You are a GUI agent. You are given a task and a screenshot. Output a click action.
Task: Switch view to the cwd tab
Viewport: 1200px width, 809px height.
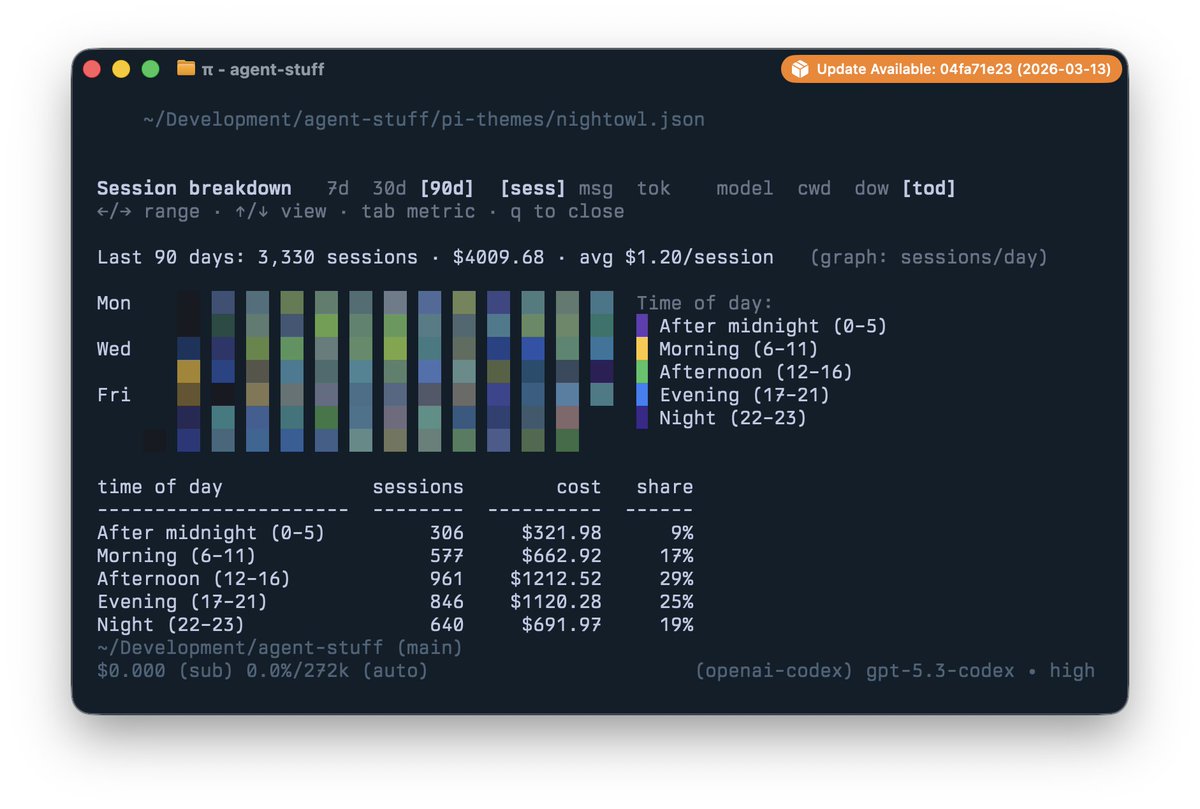[x=814, y=188]
